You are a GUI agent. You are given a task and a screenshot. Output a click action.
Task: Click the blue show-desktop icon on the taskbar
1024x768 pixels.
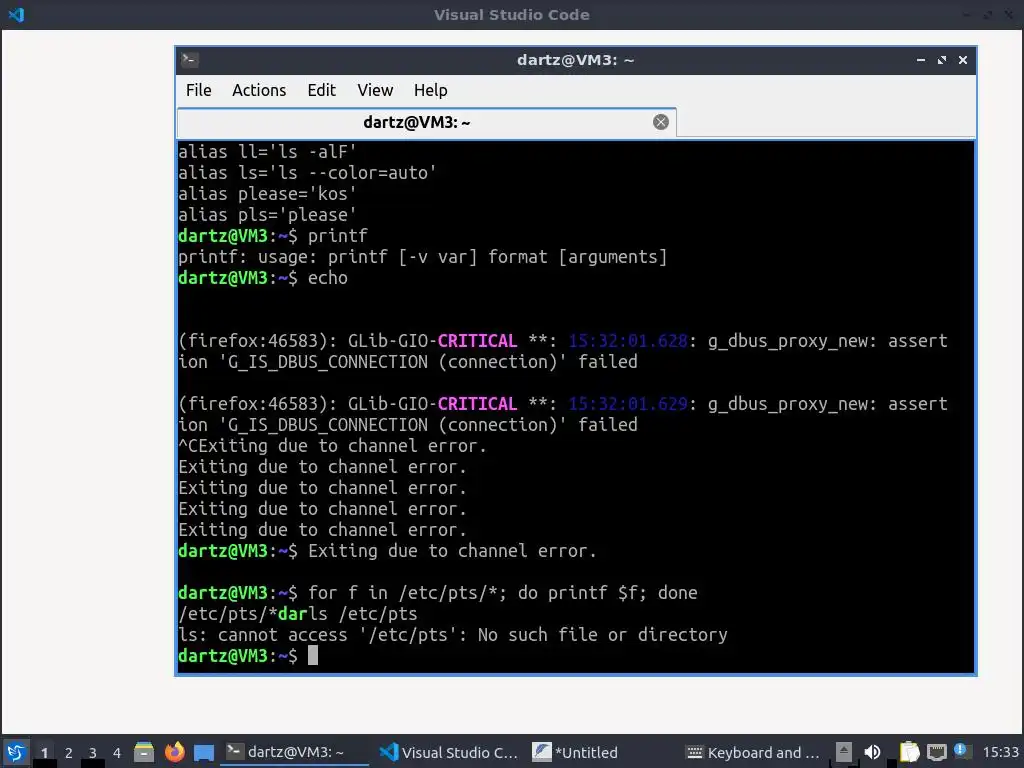pos(204,753)
